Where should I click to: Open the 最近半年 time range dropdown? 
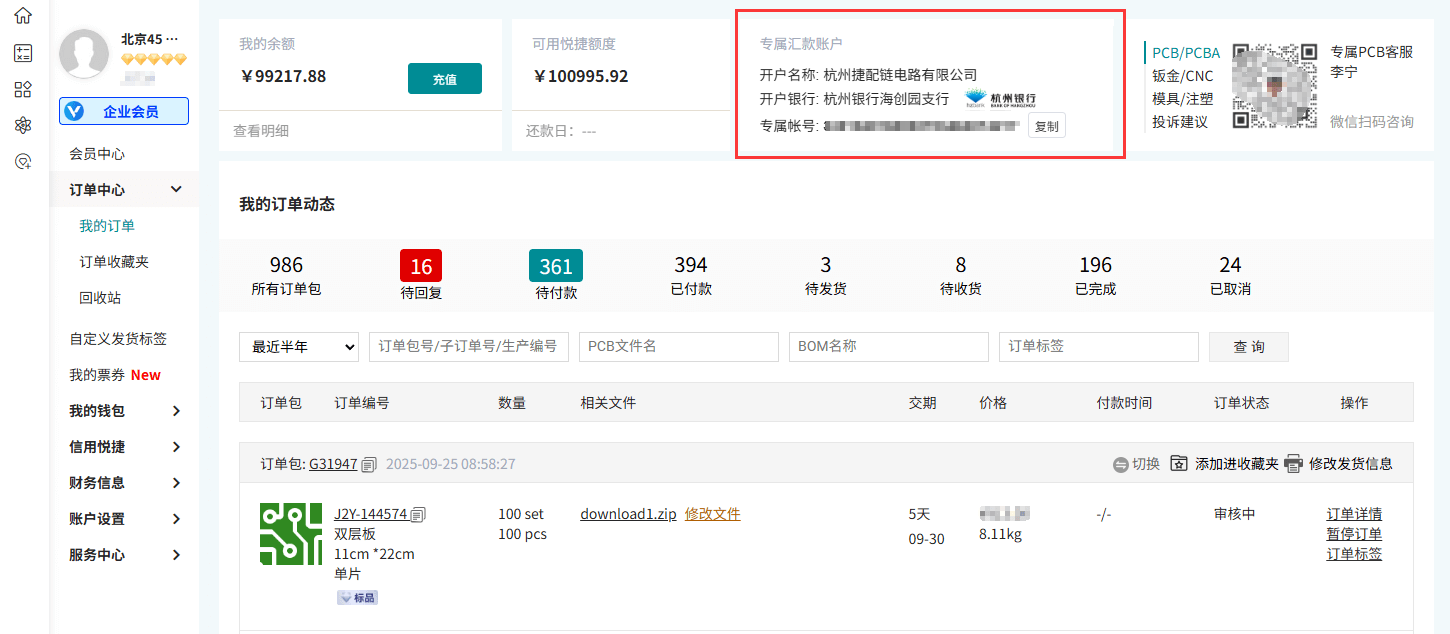[x=298, y=347]
